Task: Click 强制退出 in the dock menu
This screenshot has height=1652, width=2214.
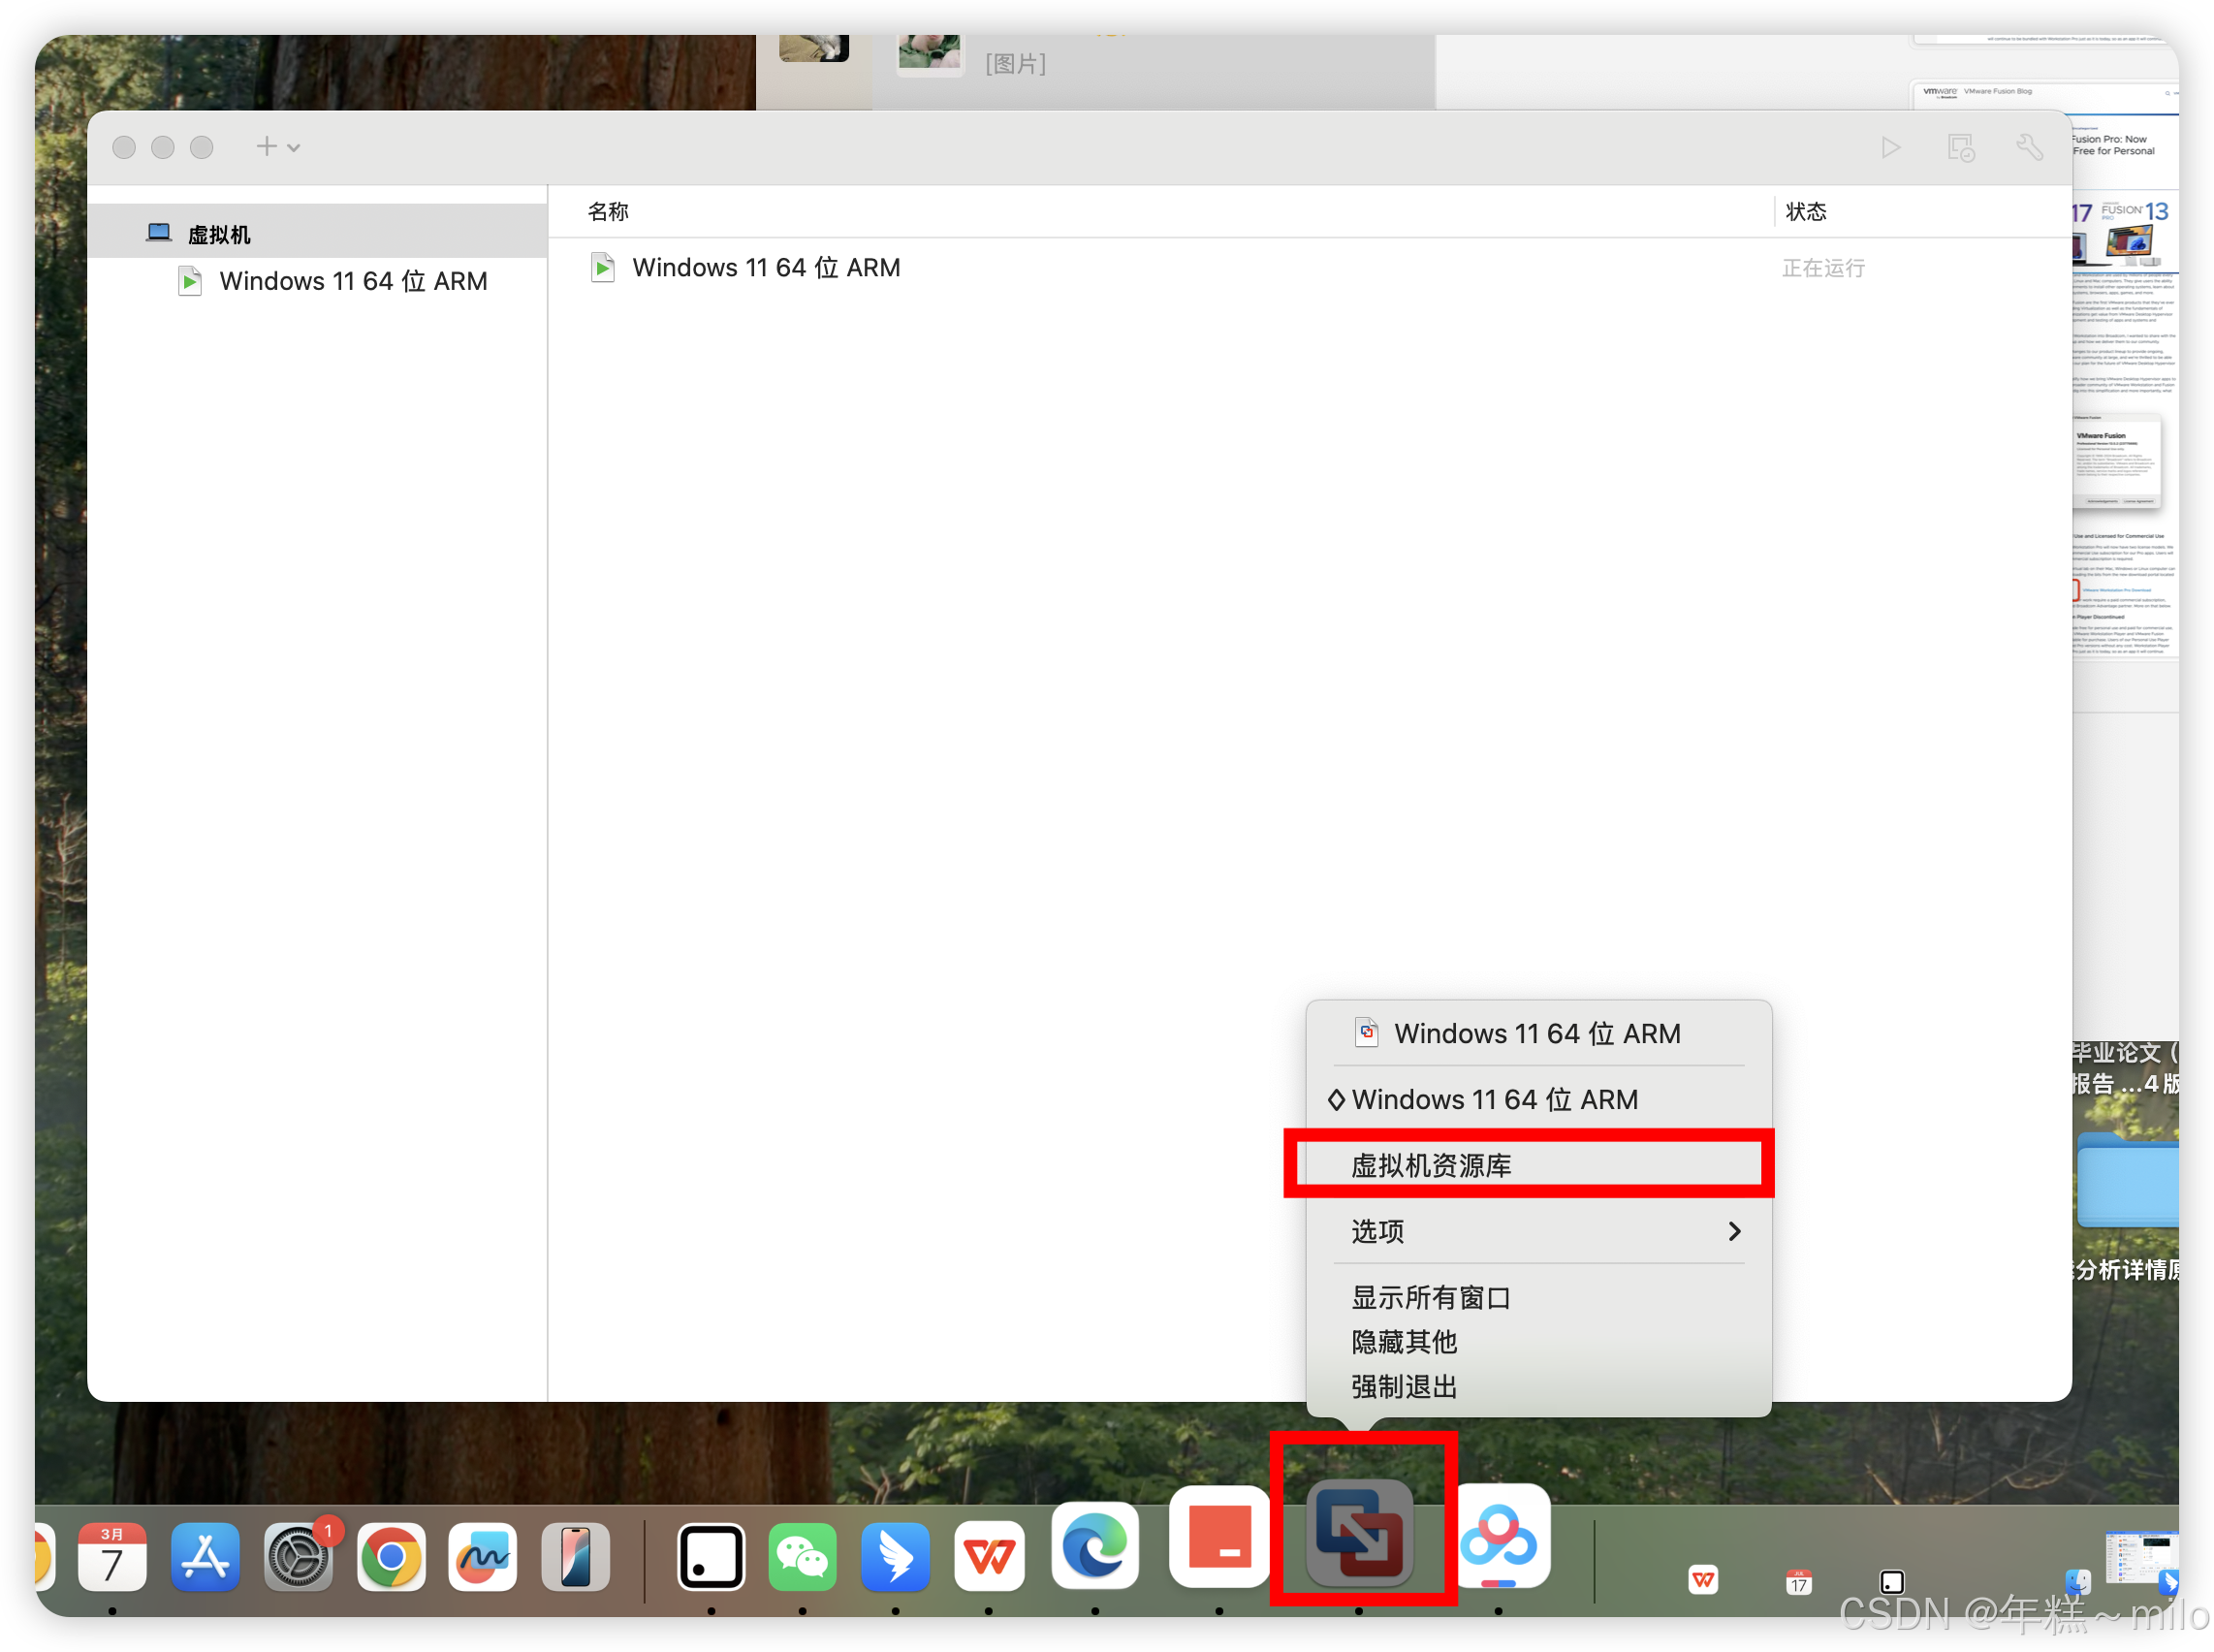Action: (x=1403, y=1386)
